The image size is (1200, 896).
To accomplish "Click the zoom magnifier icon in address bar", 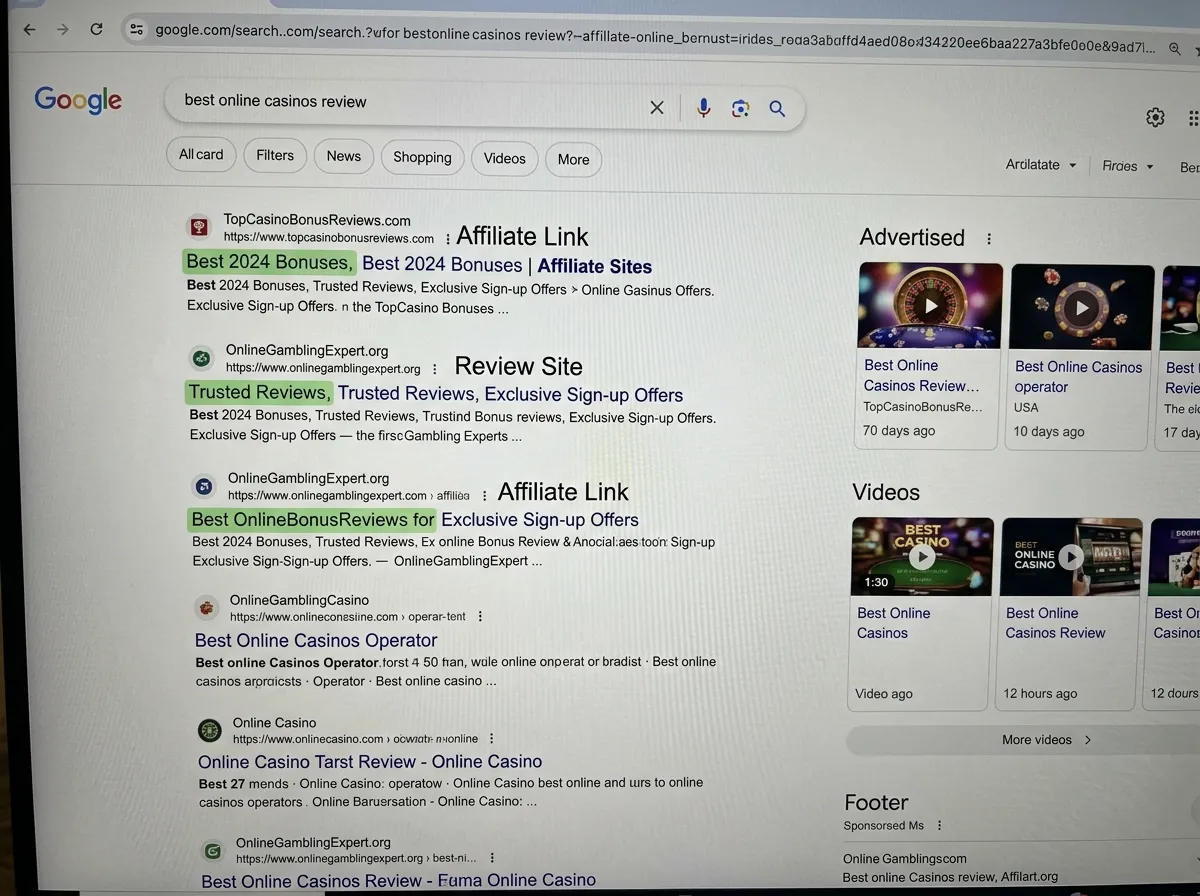I will click(1175, 48).
